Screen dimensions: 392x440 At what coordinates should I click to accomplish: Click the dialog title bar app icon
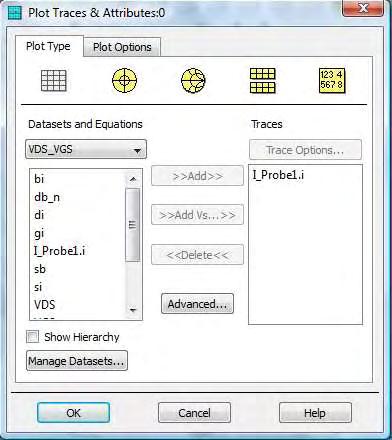pyautogui.click(x=14, y=13)
